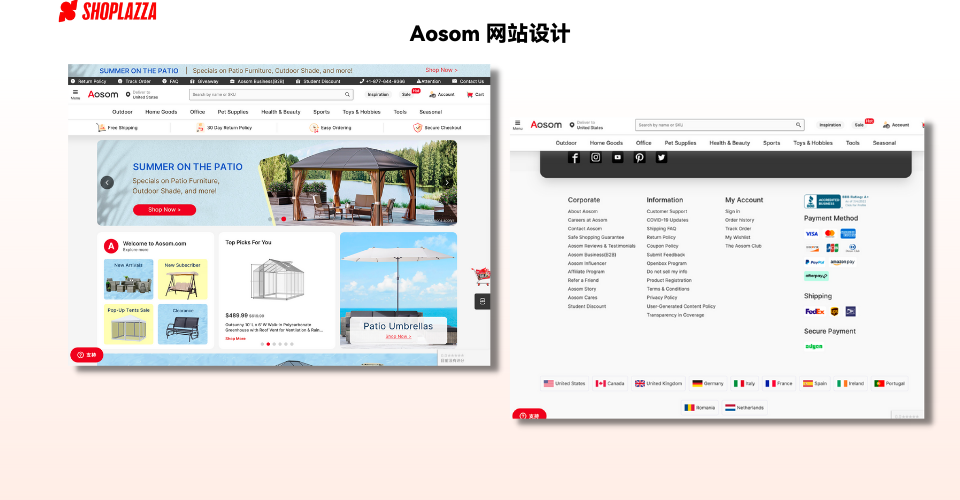Image resolution: width=960 pixels, height=500 pixels.
Task: Click Deliver to location pin in left screenshot
Action: [x=128, y=94]
